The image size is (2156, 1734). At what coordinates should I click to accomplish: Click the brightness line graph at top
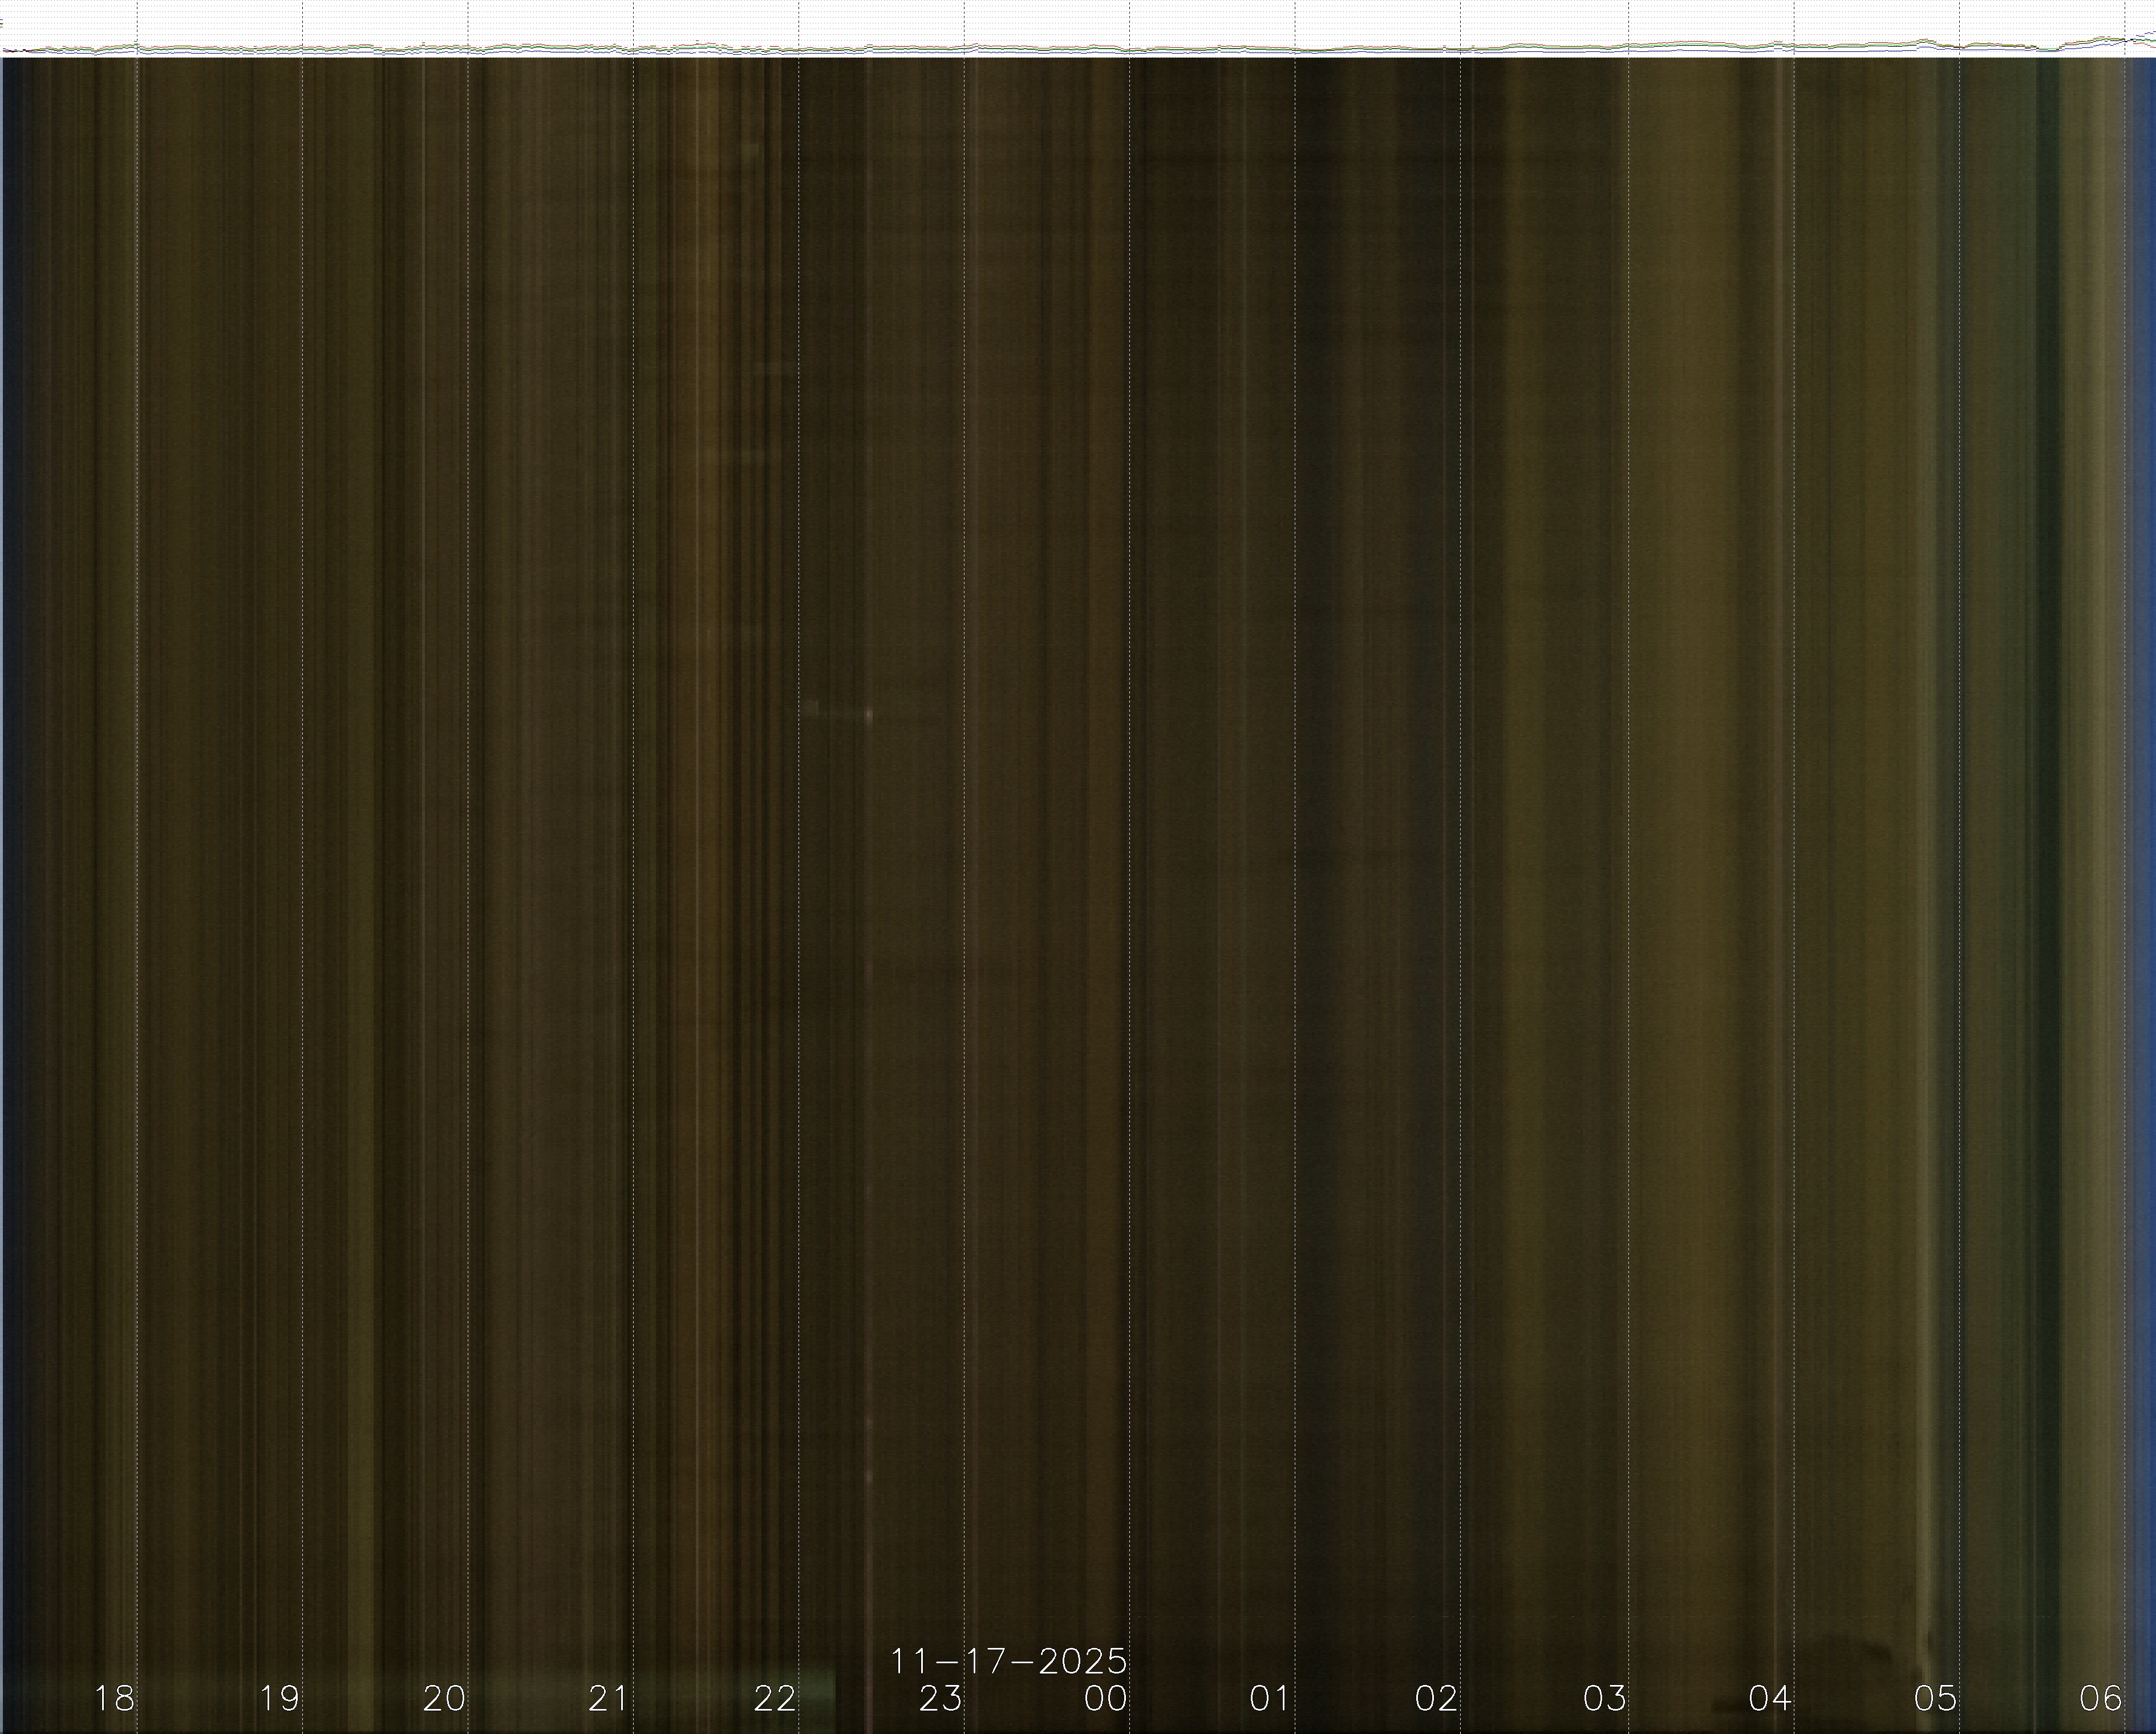pos(1078,47)
